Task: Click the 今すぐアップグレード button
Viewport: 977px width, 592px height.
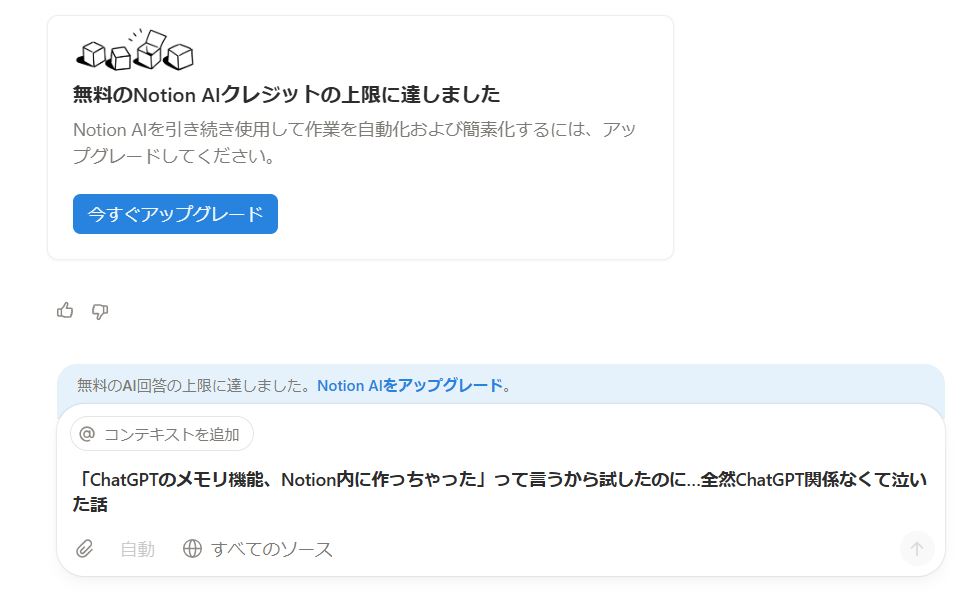Action: tap(175, 214)
